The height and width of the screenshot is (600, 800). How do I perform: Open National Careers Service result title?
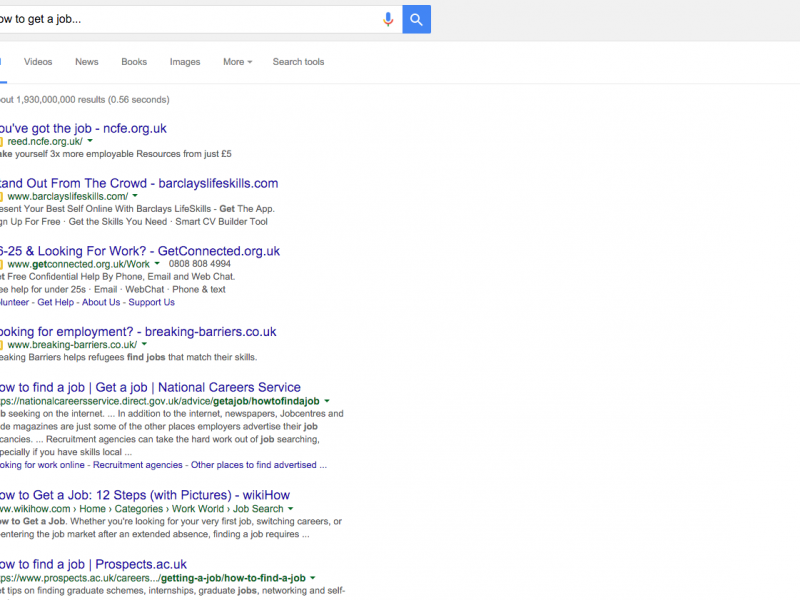[x=150, y=387]
